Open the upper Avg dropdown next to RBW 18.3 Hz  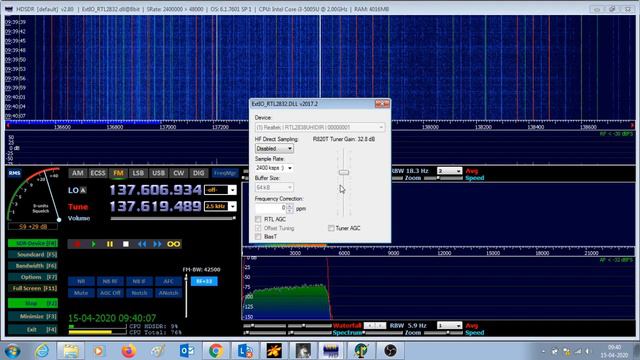click(x=449, y=171)
